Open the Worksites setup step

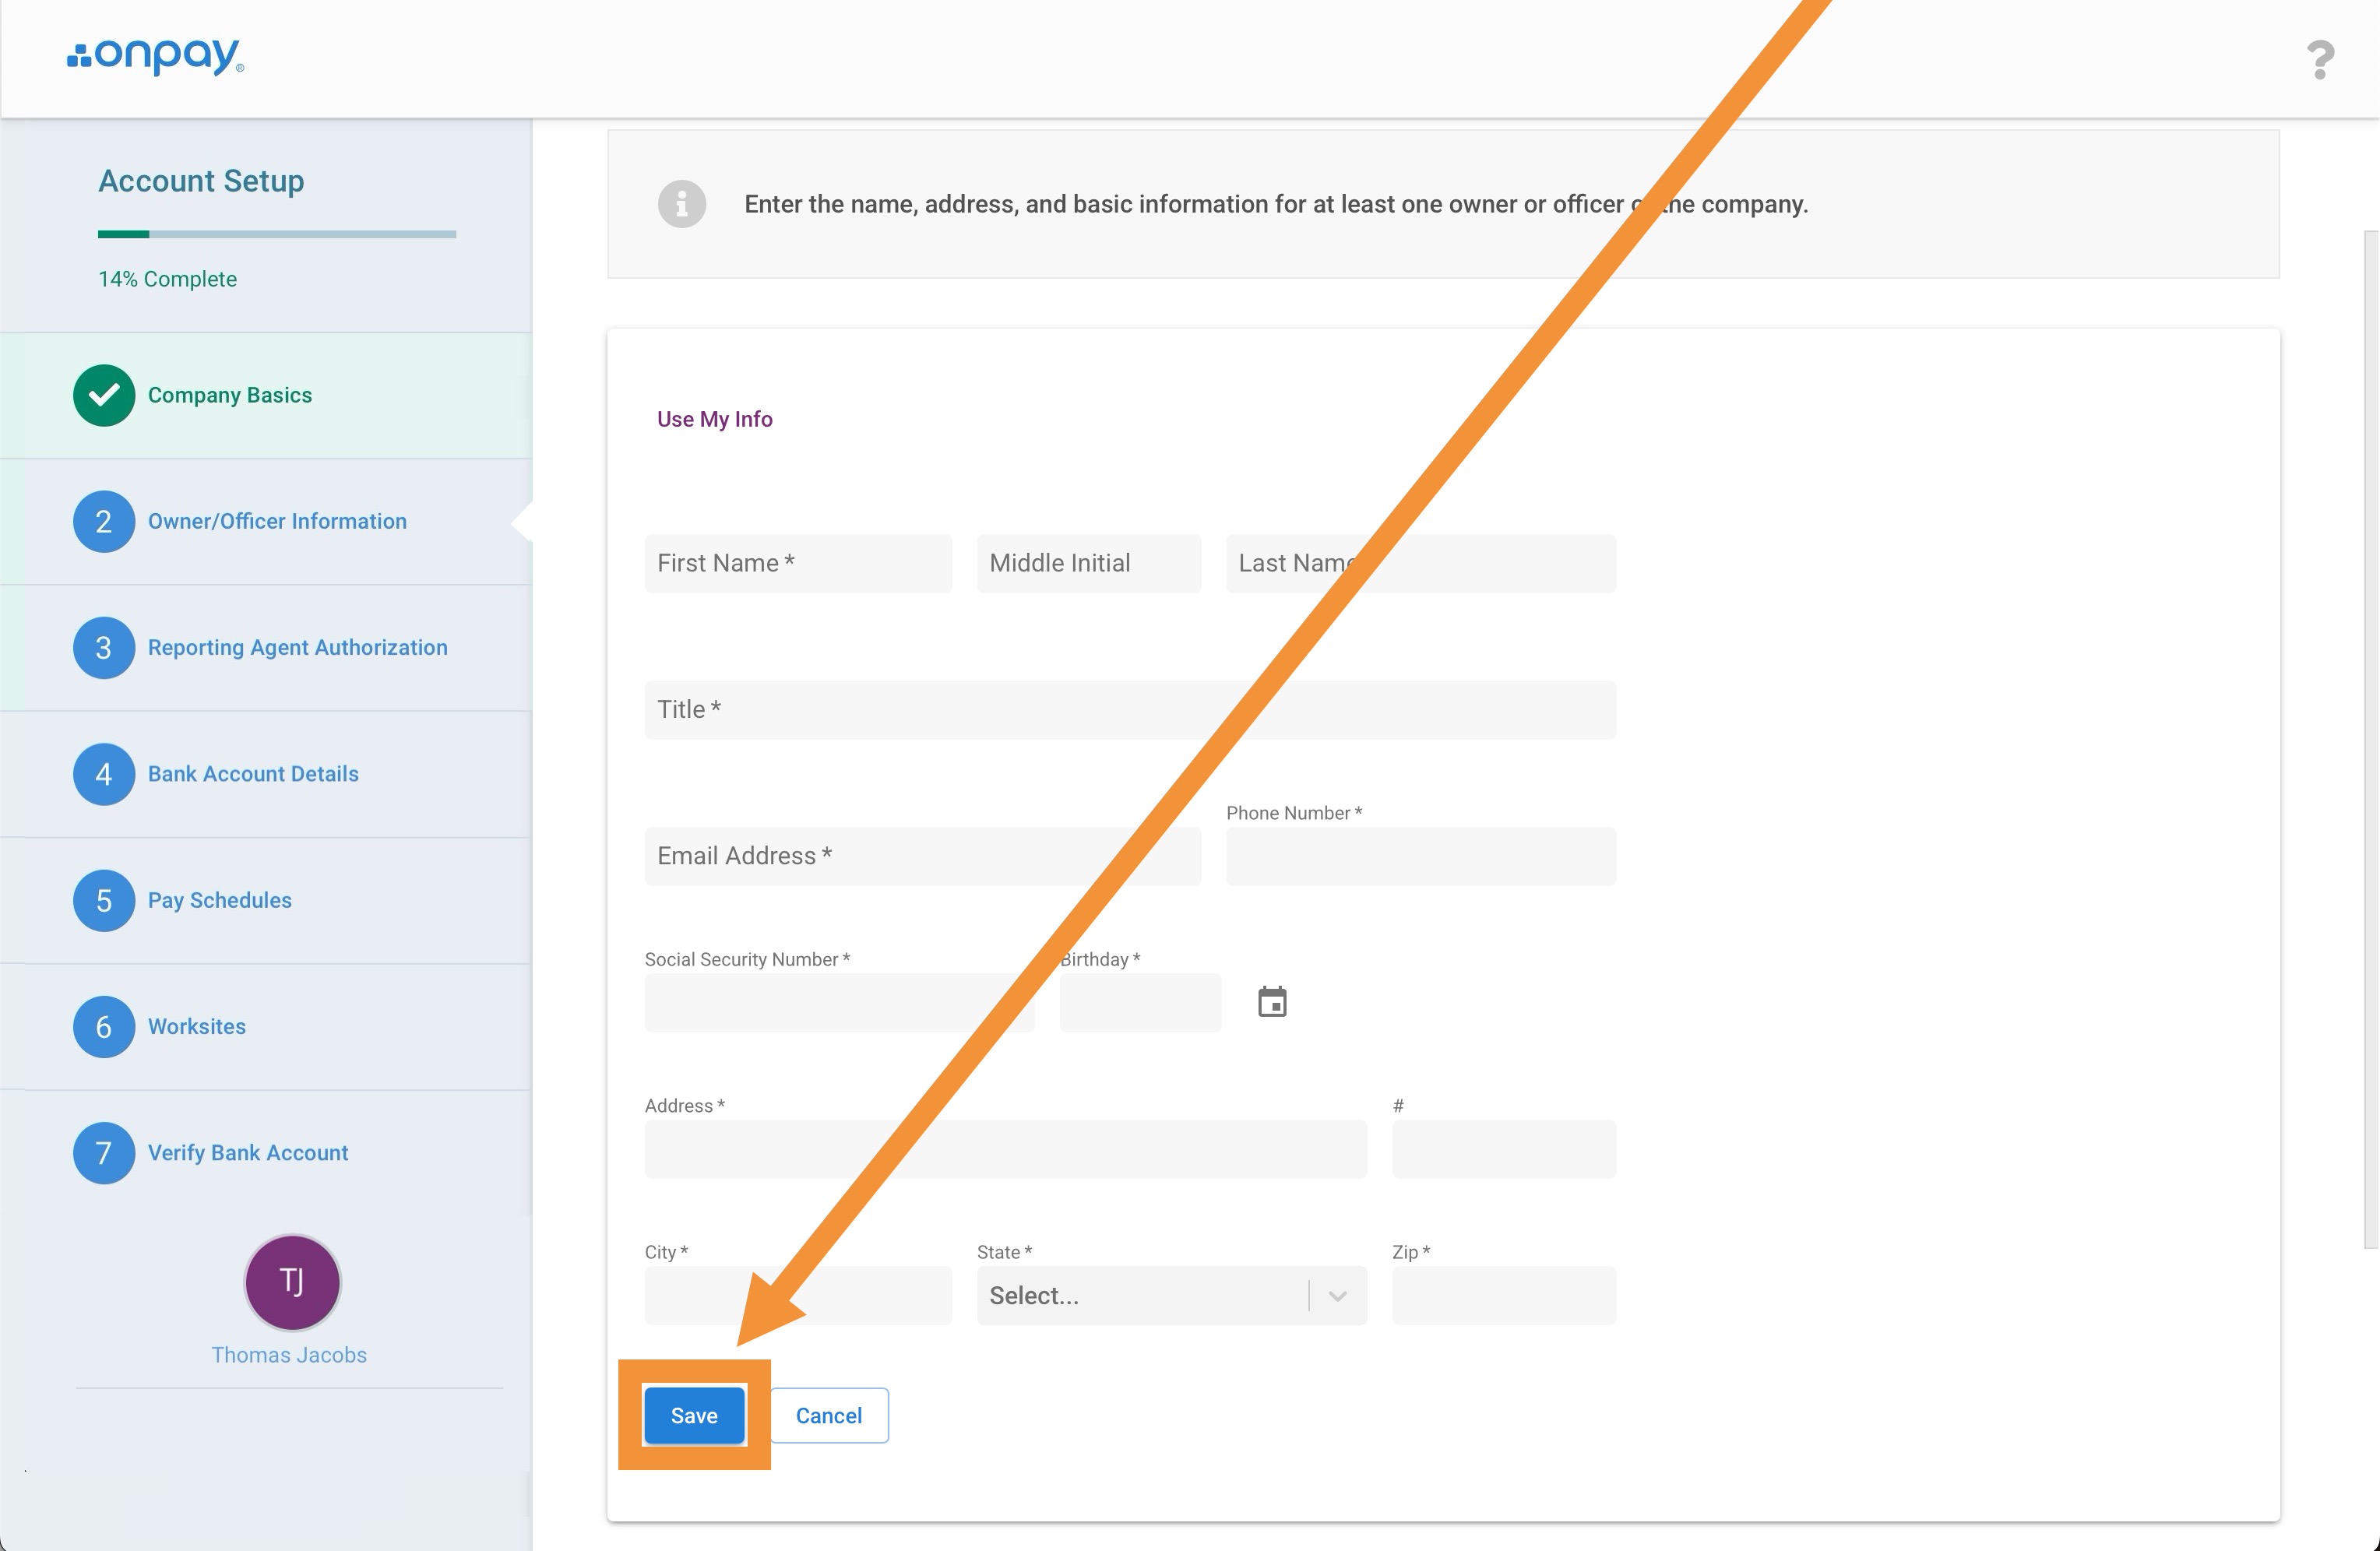(197, 1026)
